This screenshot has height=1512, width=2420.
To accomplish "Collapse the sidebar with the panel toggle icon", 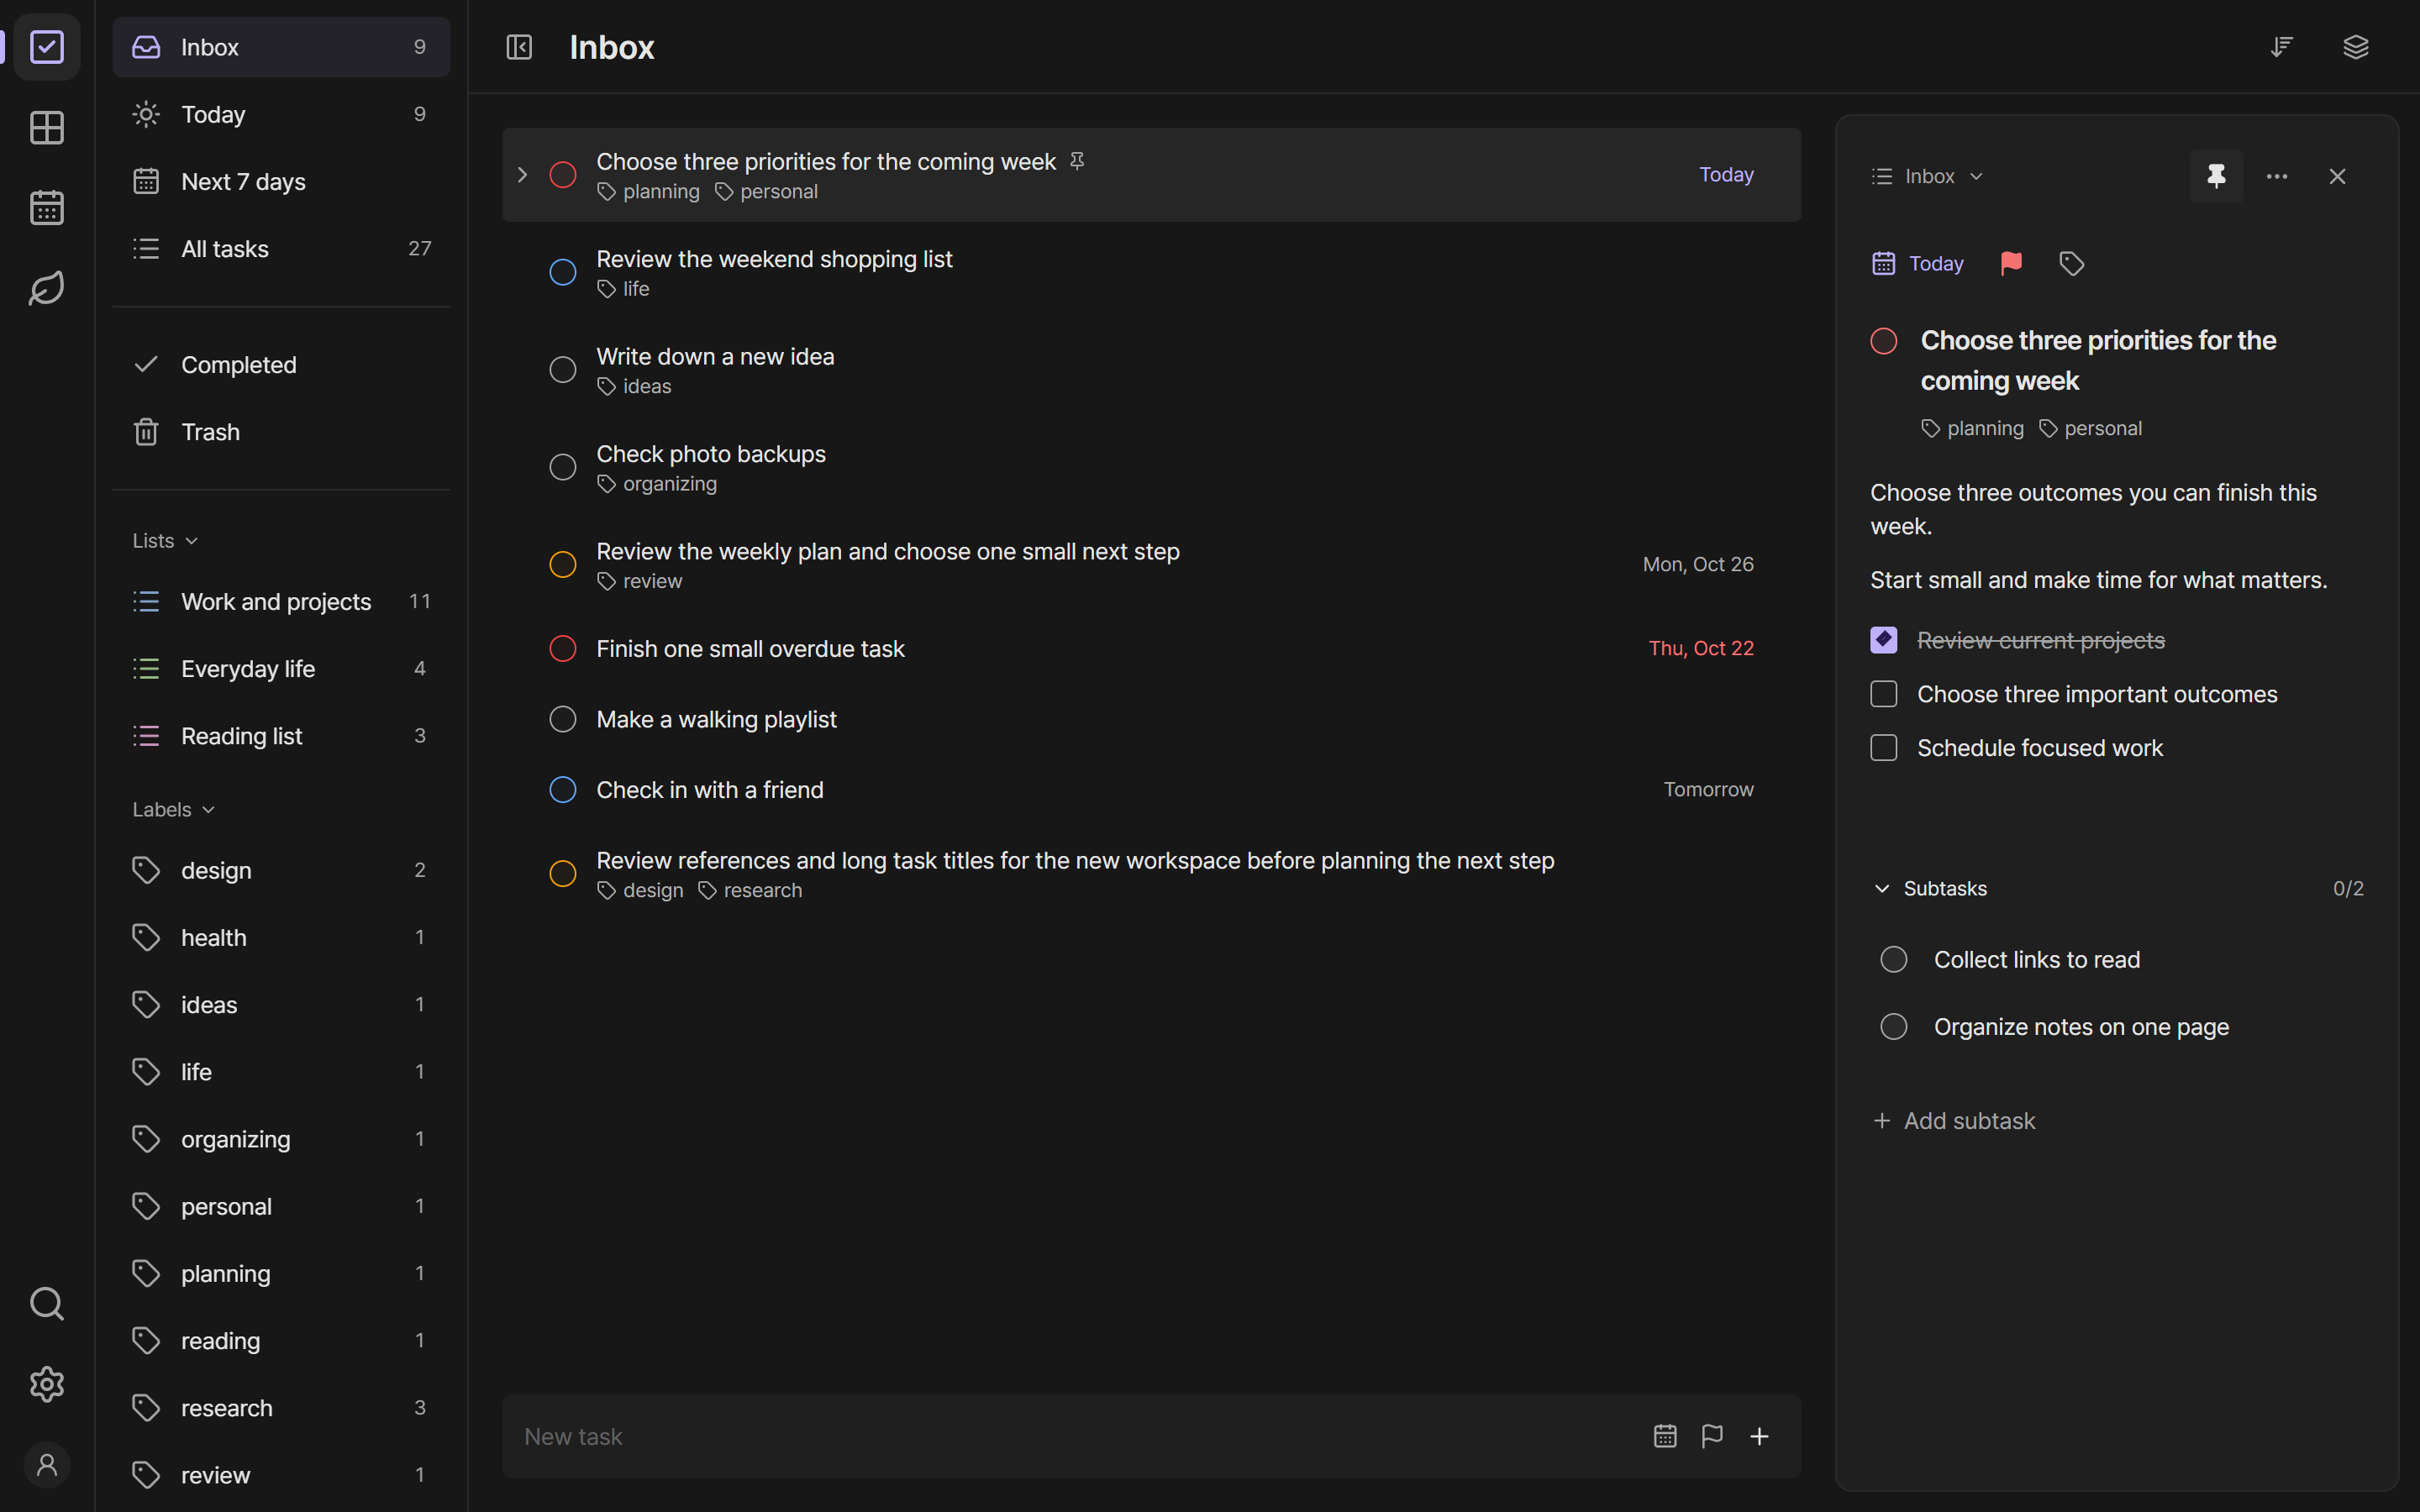I will pos(519,47).
